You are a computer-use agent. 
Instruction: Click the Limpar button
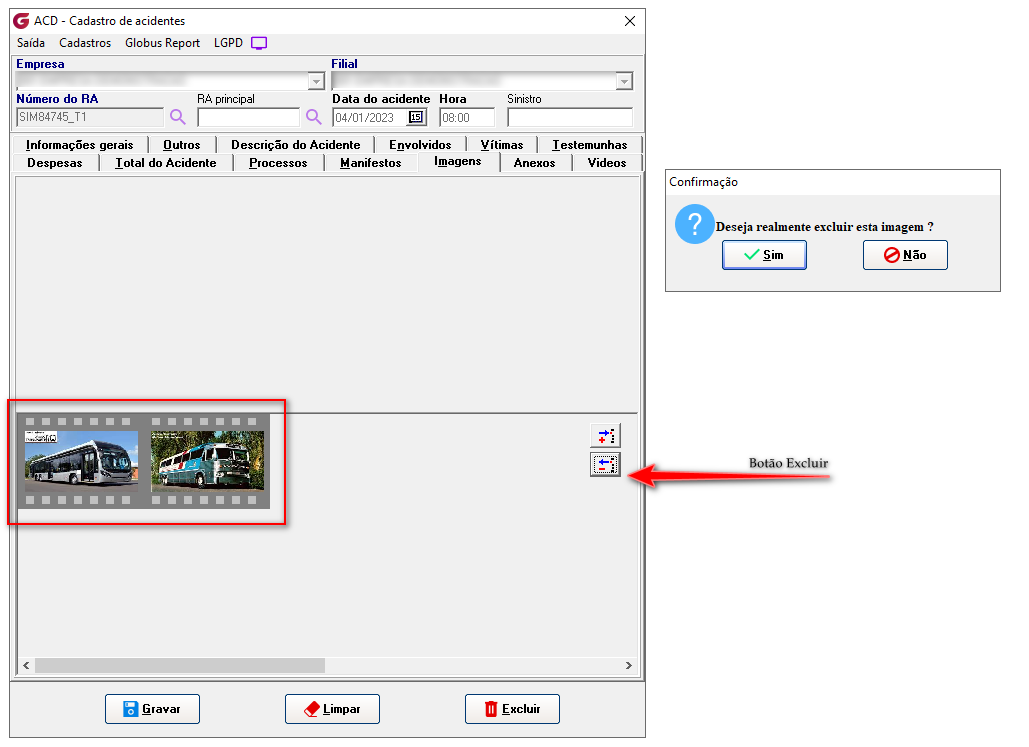point(332,709)
